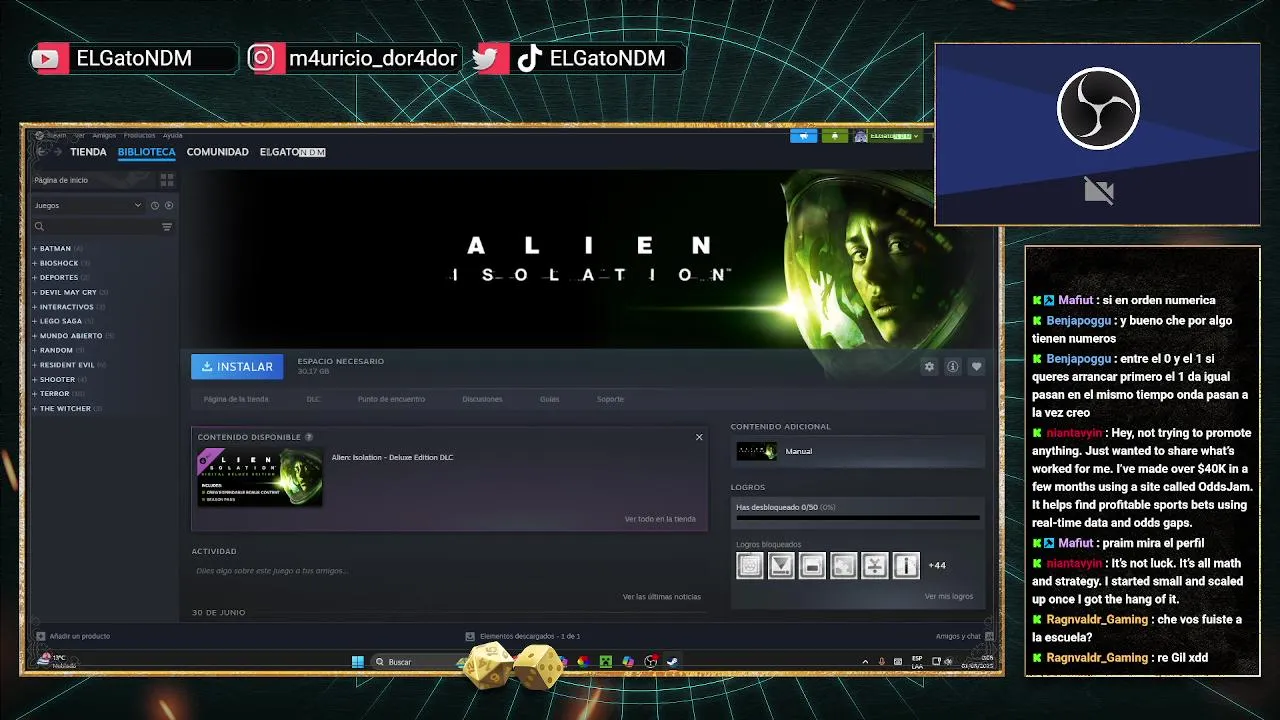This screenshot has width=1280, height=720.
Task: Click the fifth locked achievement icon
Action: coord(875,565)
